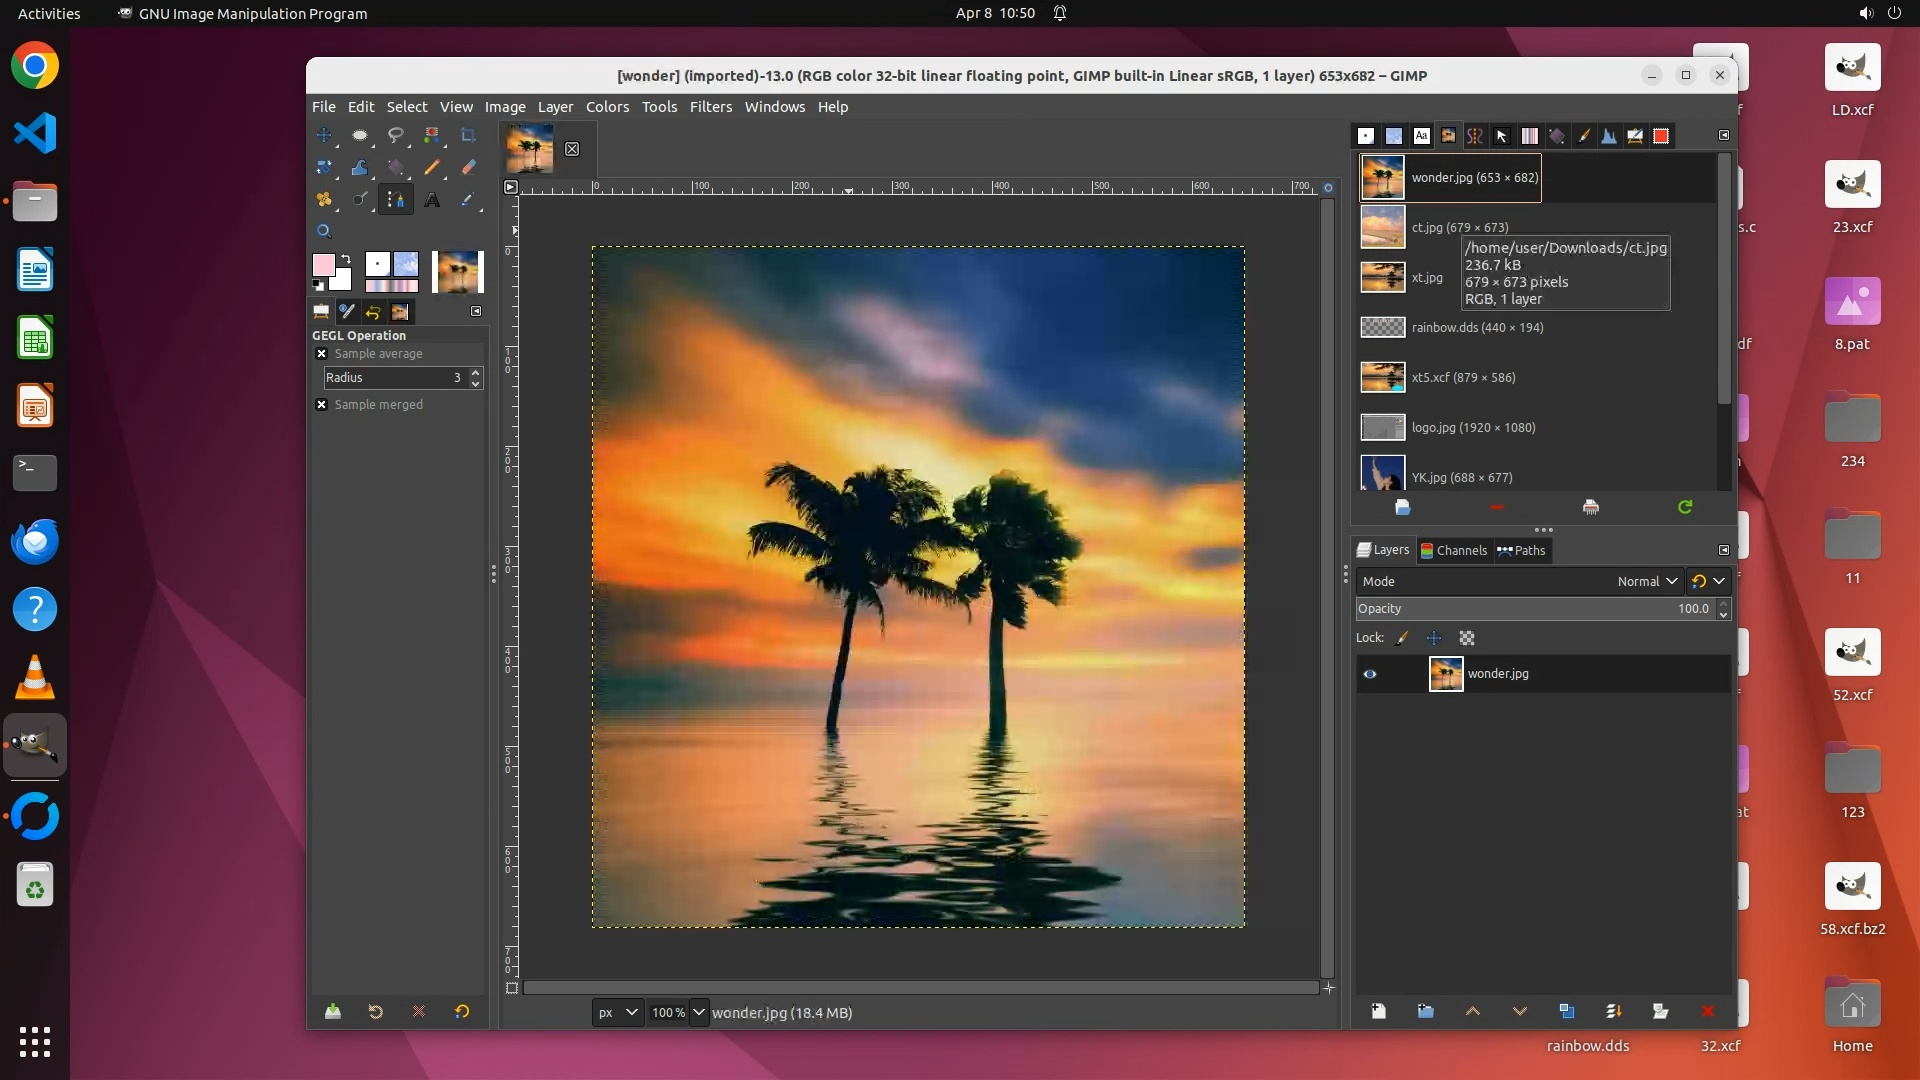Open the zoom percentage dropdown in status bar
The height and width of the screenshot is (1080, 1920).
[x=698, y=1012]
